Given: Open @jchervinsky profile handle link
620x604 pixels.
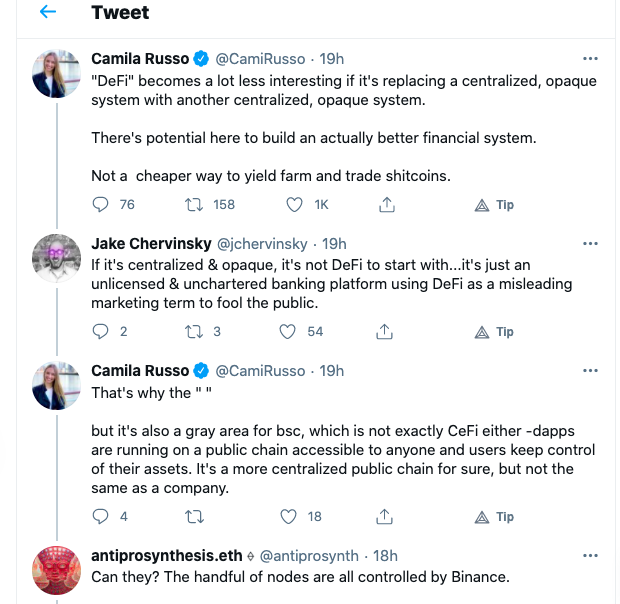Looking at the screenshot, I should point(262,244).
